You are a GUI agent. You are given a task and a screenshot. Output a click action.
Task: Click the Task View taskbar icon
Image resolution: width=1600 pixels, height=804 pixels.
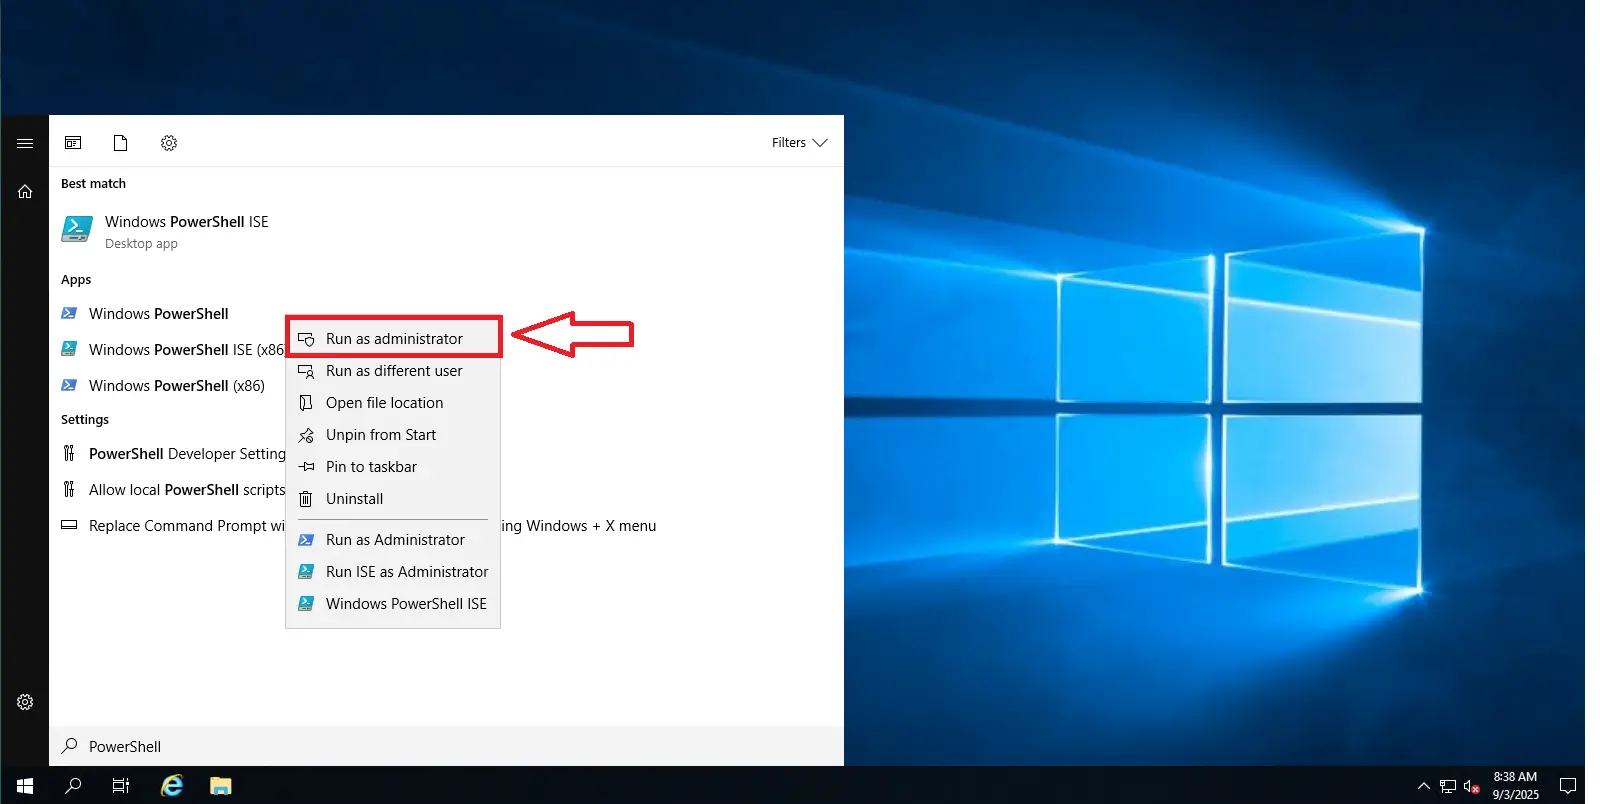[x=121, y=786]
